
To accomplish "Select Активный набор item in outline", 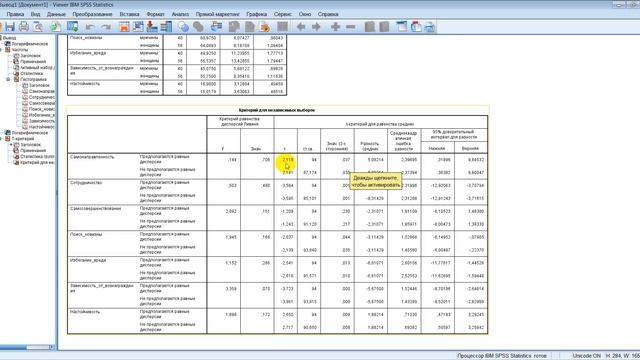I will (x=38, y=67).
